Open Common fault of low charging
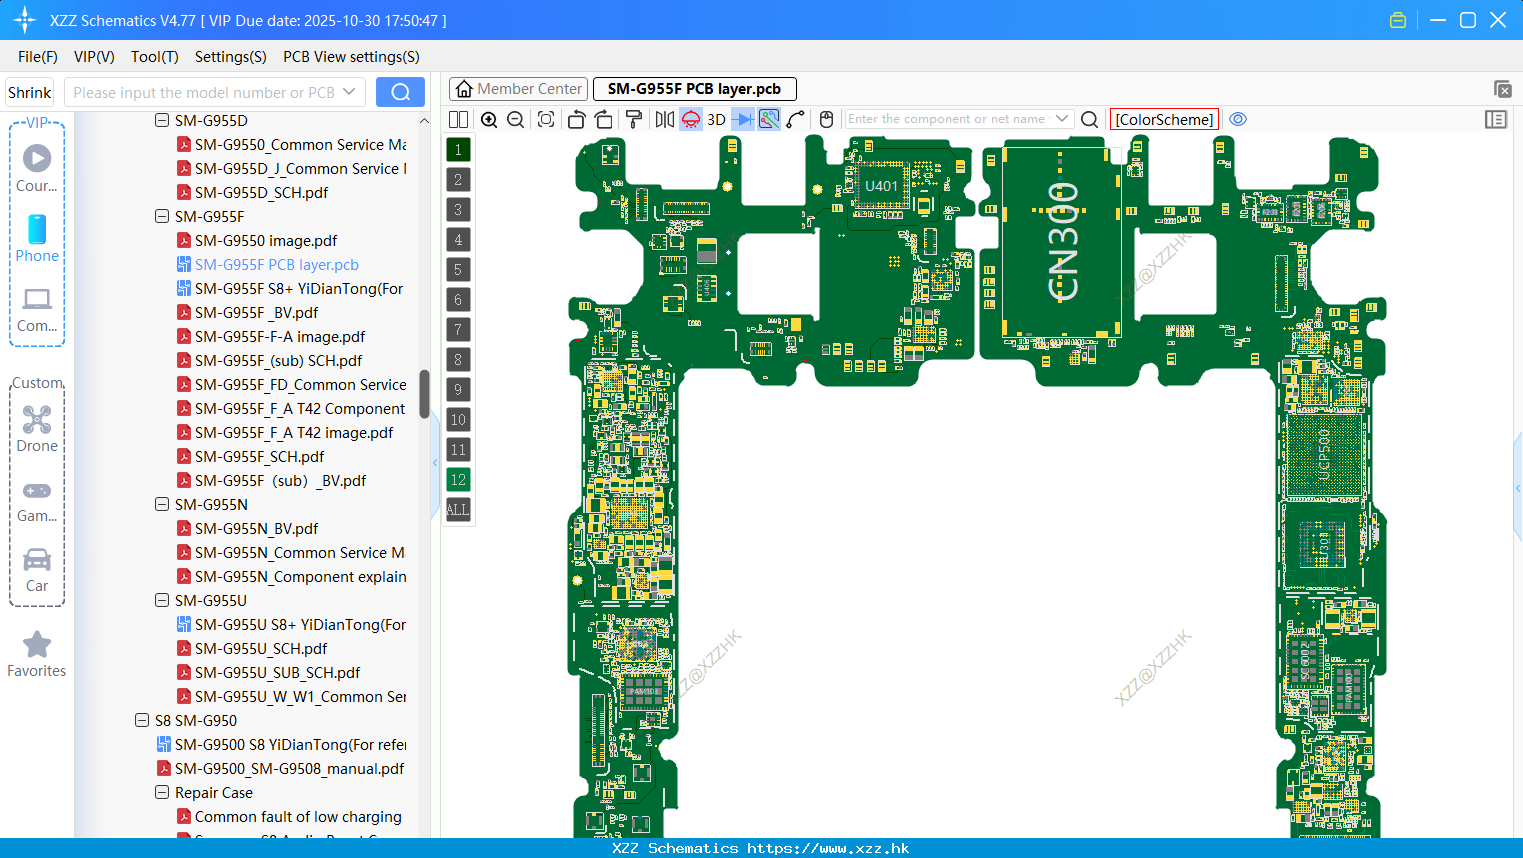The width and height of the screenshot is (1523, 858). [x=298, y=816]
